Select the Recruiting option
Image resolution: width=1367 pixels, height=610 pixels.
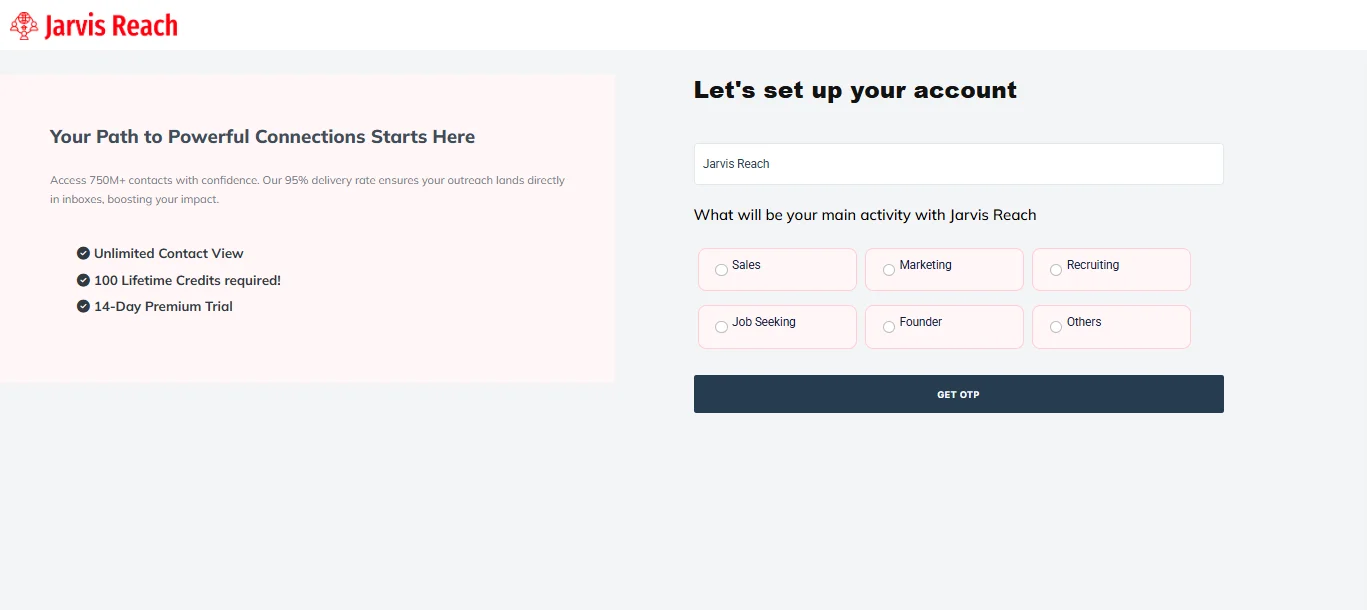tap(1056, 269)
